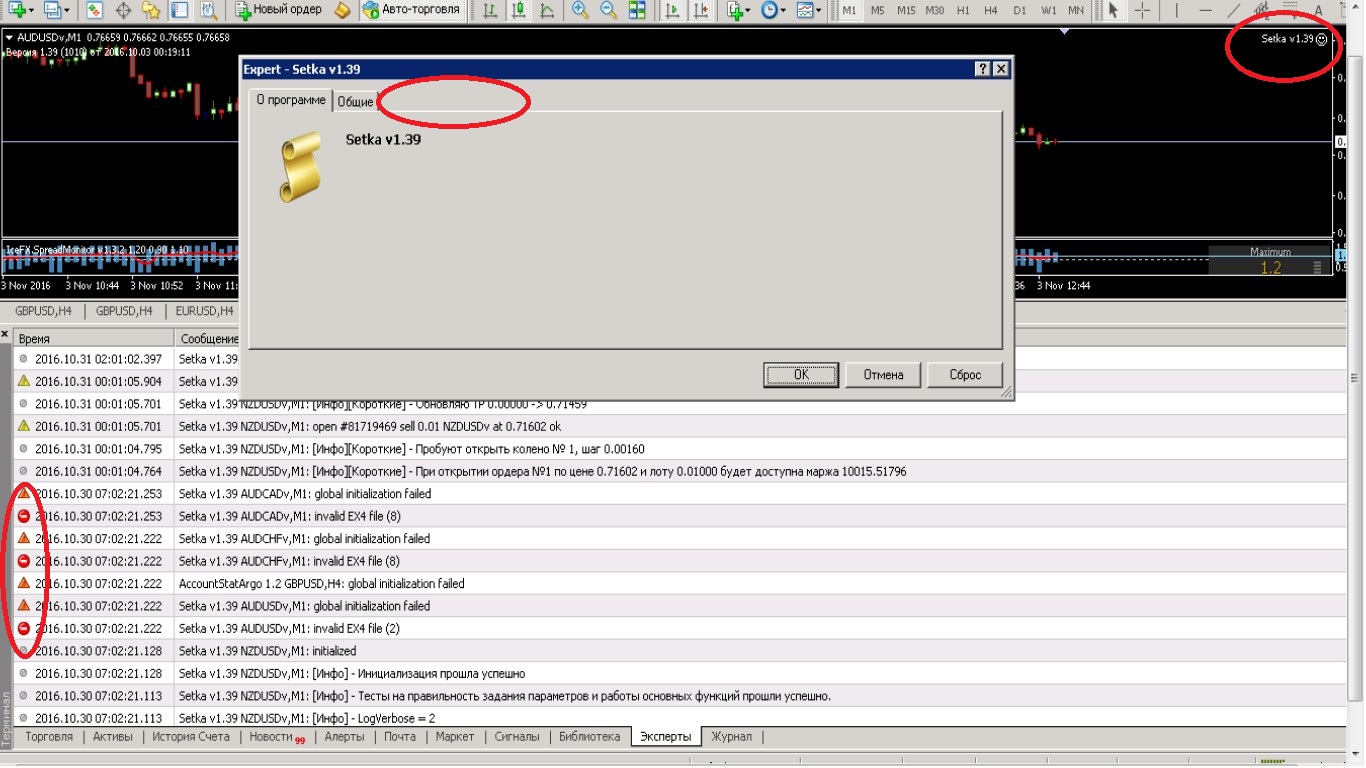The width and height of the screenshot is (1366, 768).
Task: Select the M30 timeframe
Action: coord(935,10)
